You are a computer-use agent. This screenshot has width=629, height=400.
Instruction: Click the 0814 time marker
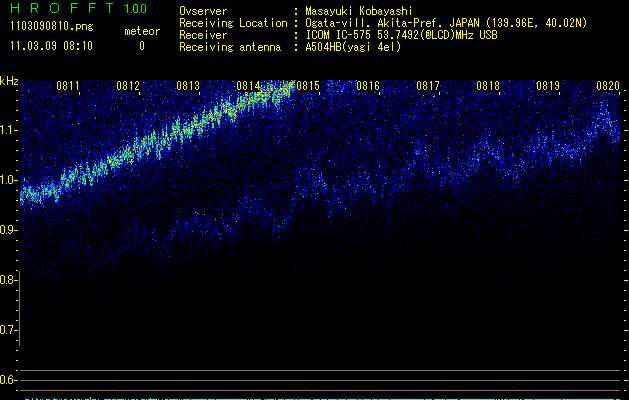(x=248, y=85)
